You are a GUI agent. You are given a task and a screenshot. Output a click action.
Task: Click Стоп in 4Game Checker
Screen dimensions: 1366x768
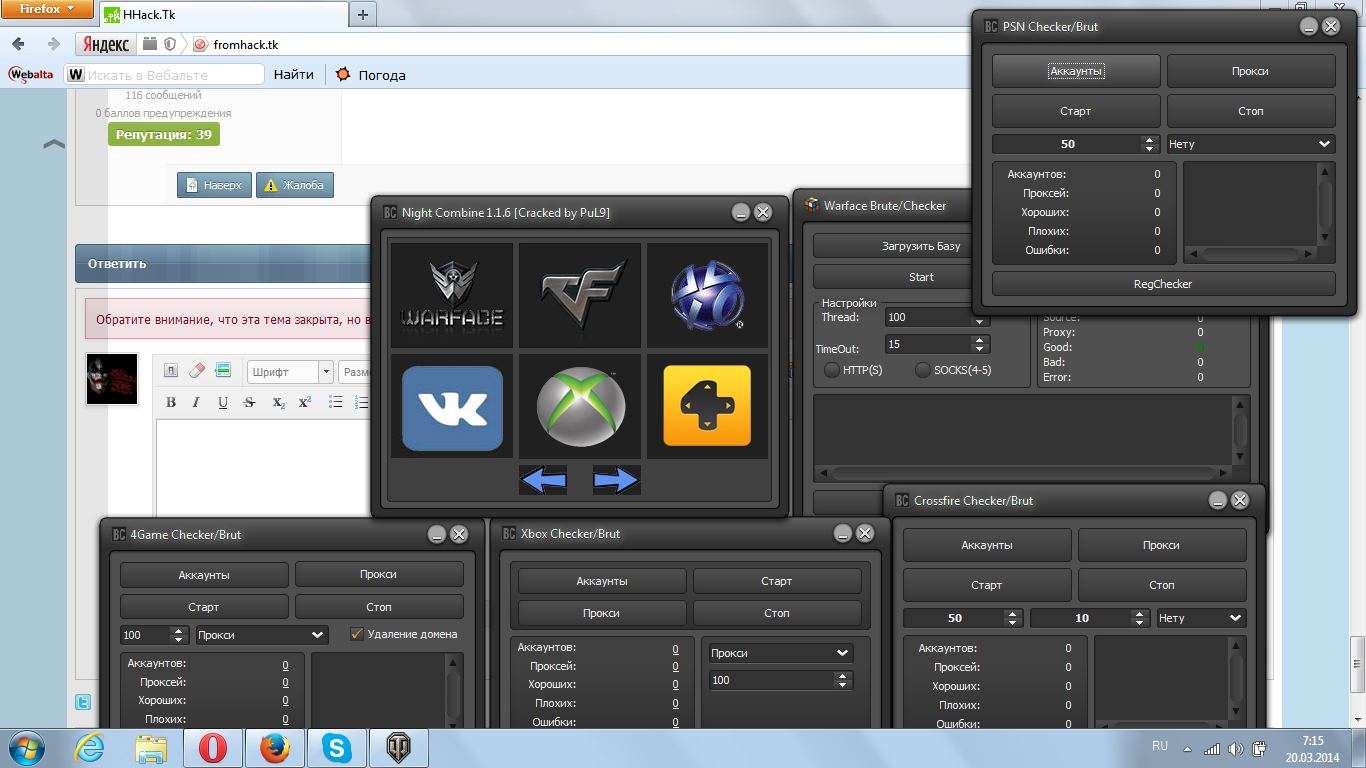click(x=379, y=607)
